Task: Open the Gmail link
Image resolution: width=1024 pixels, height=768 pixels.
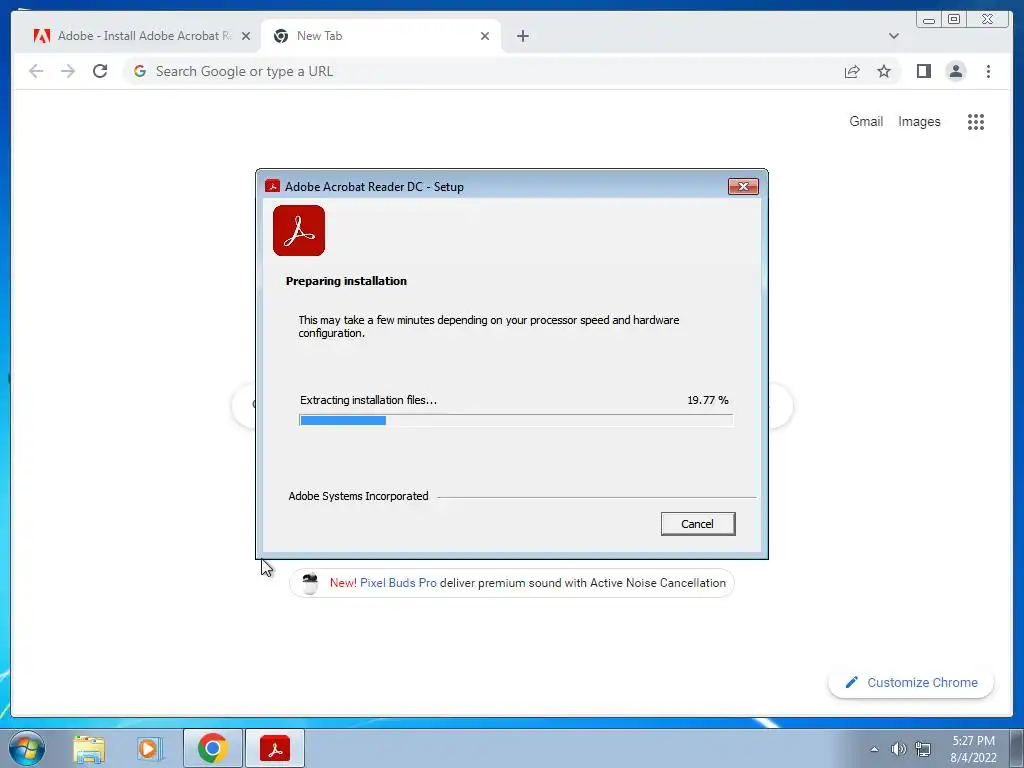Action: (866, 121)
